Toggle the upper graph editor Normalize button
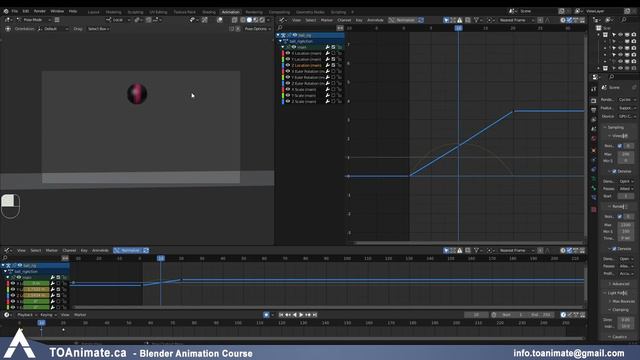Image resolution: width=640 pixels, height=360 pixels. click(x=402, y=20)
